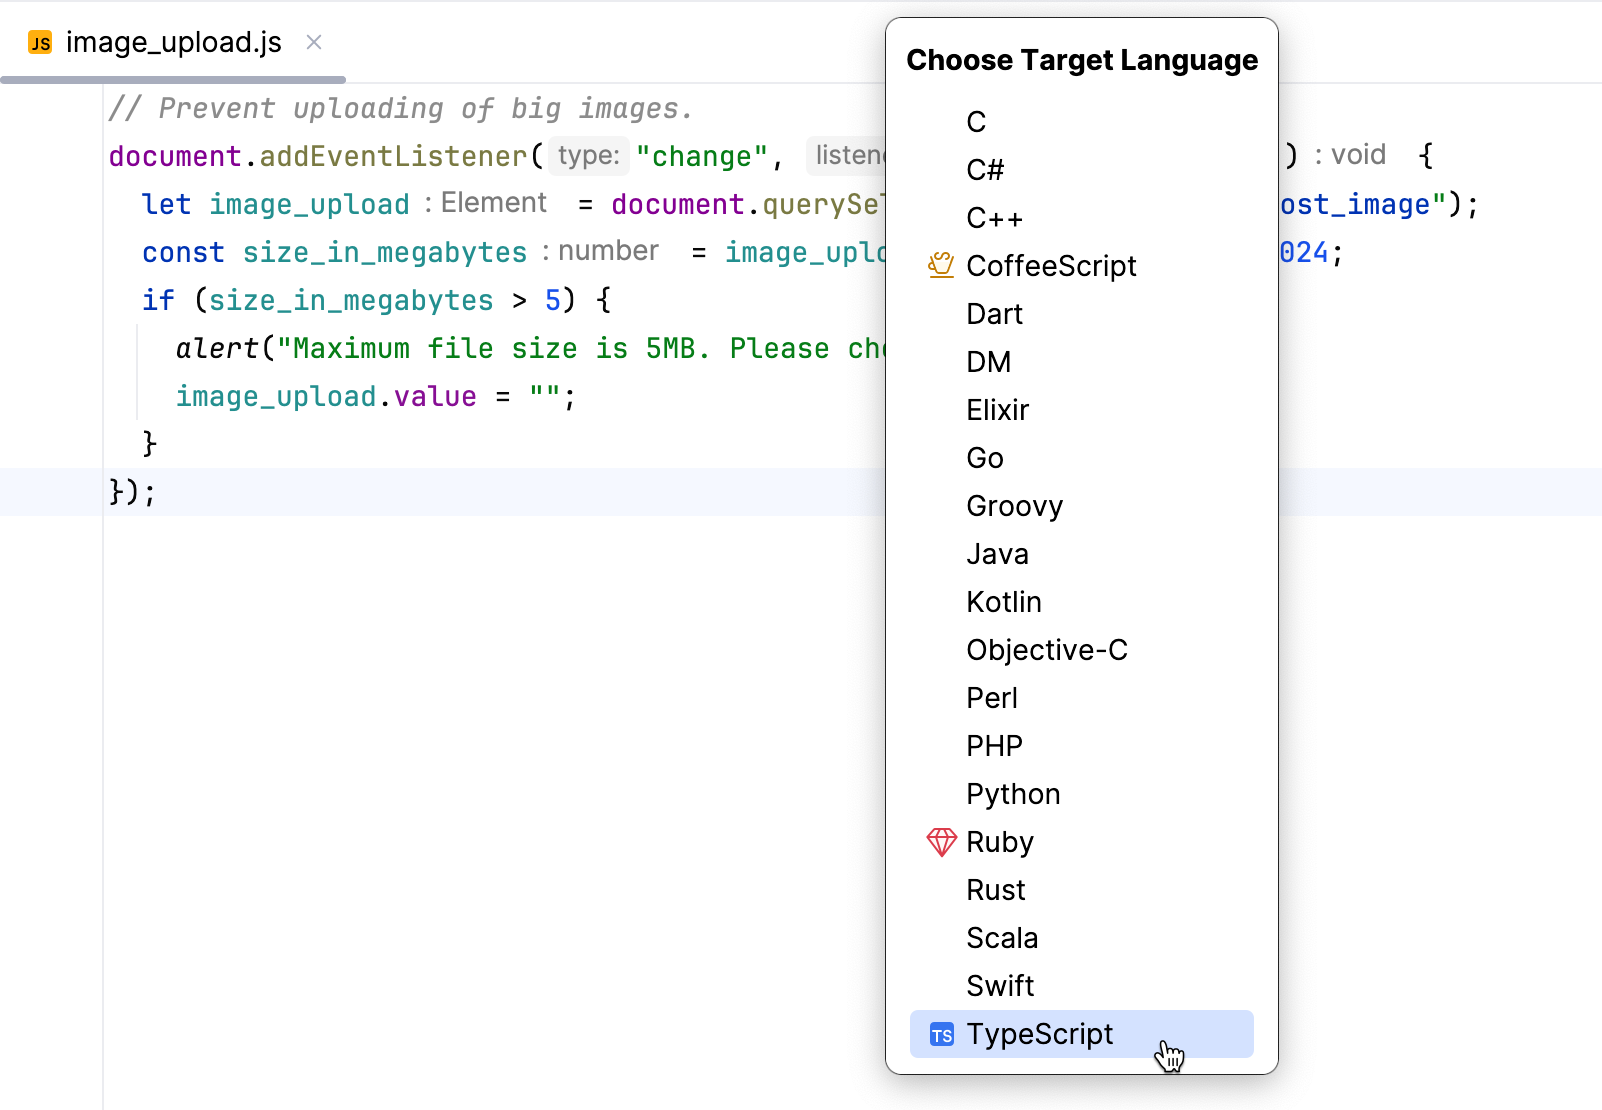
Task: Click the size_in_megabytes constant name
Action: point(384,252)
